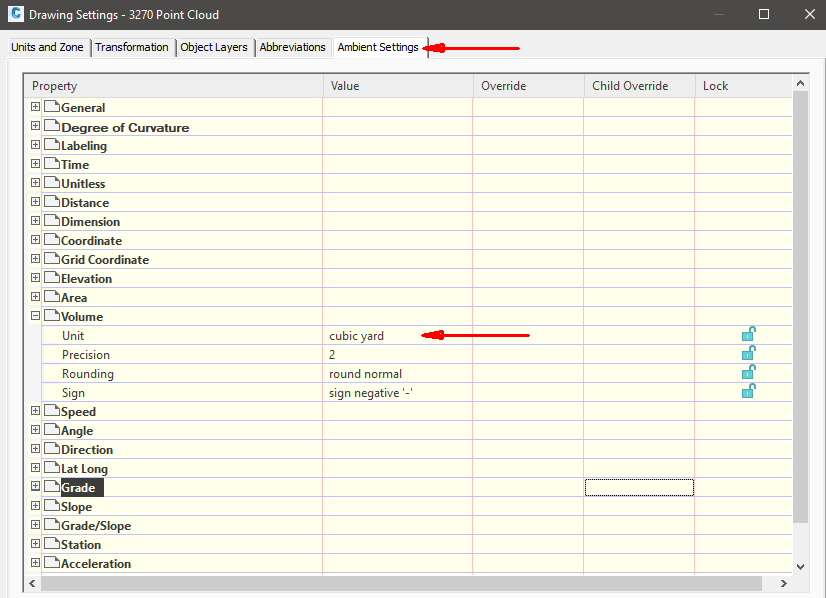Image resolution: width=826 pixels, height=598 pixels.
Task: Expand the Degree of Curvature settings
Action: [x=35, y=125]
